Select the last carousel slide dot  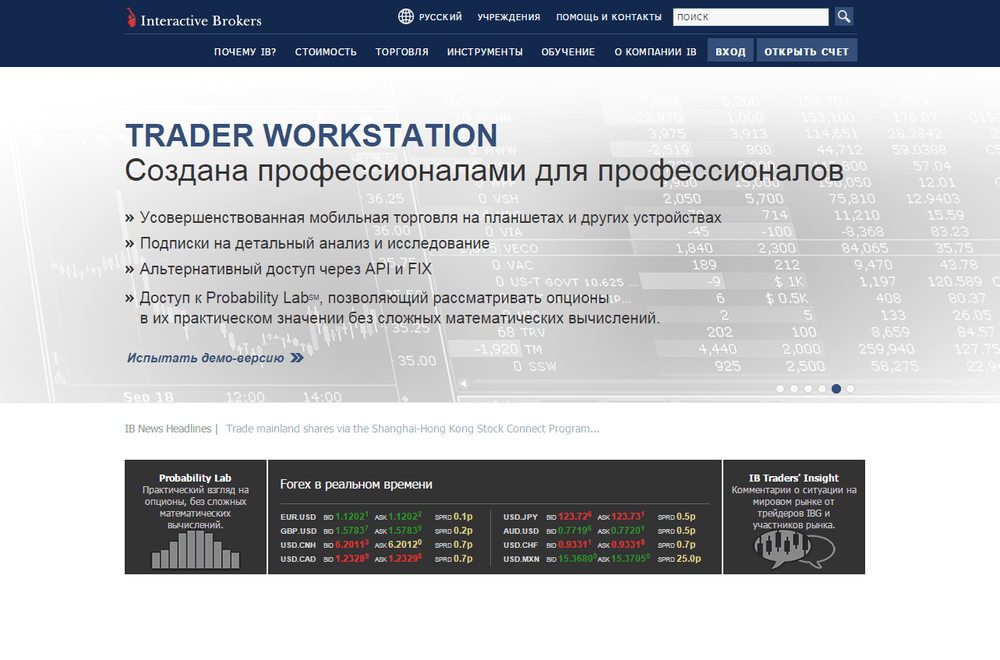(850, 388)
